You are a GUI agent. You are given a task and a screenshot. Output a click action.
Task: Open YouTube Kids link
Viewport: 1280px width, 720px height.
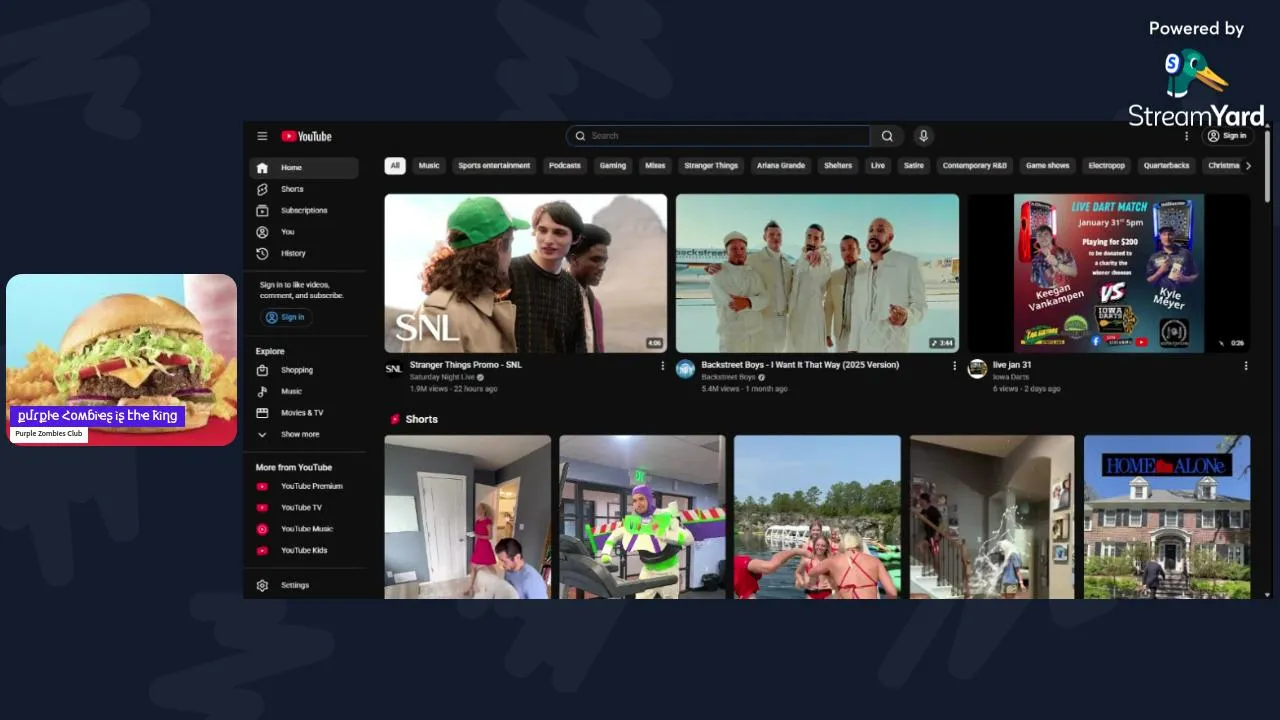point(304,551)
